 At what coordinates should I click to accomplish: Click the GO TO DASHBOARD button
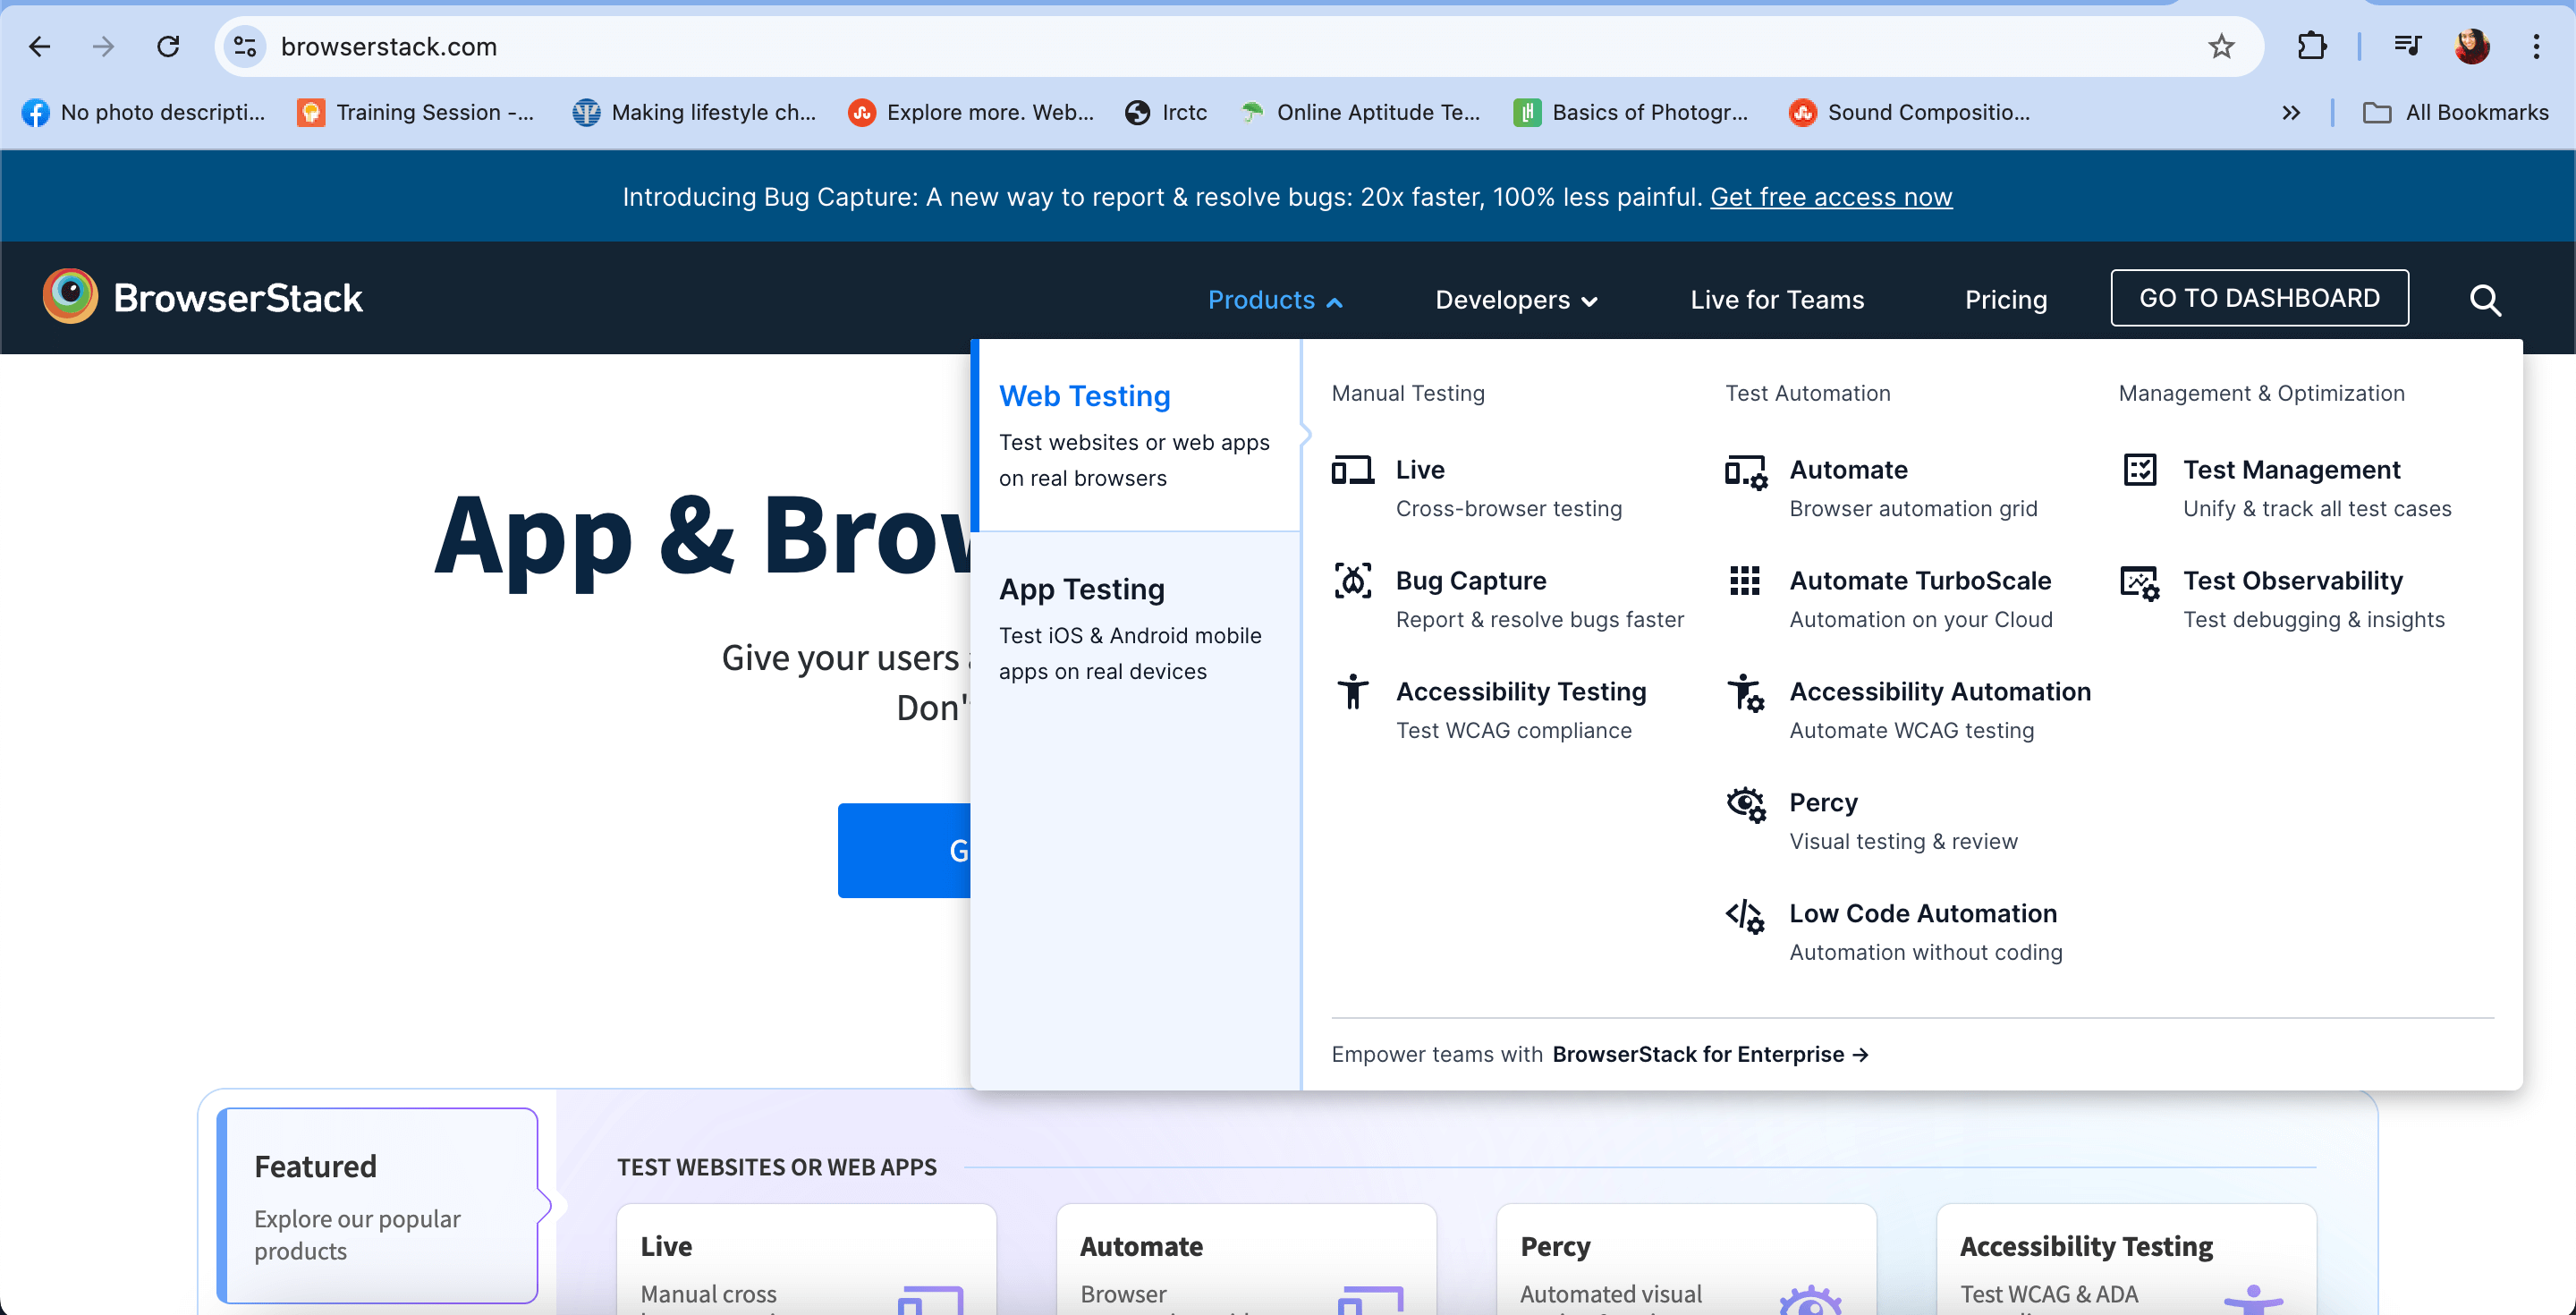click(2259, 298)
